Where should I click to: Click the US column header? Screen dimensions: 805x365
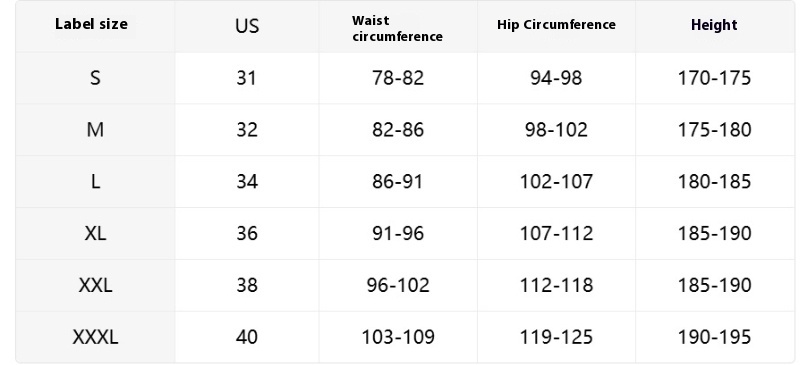click(247, 26)
